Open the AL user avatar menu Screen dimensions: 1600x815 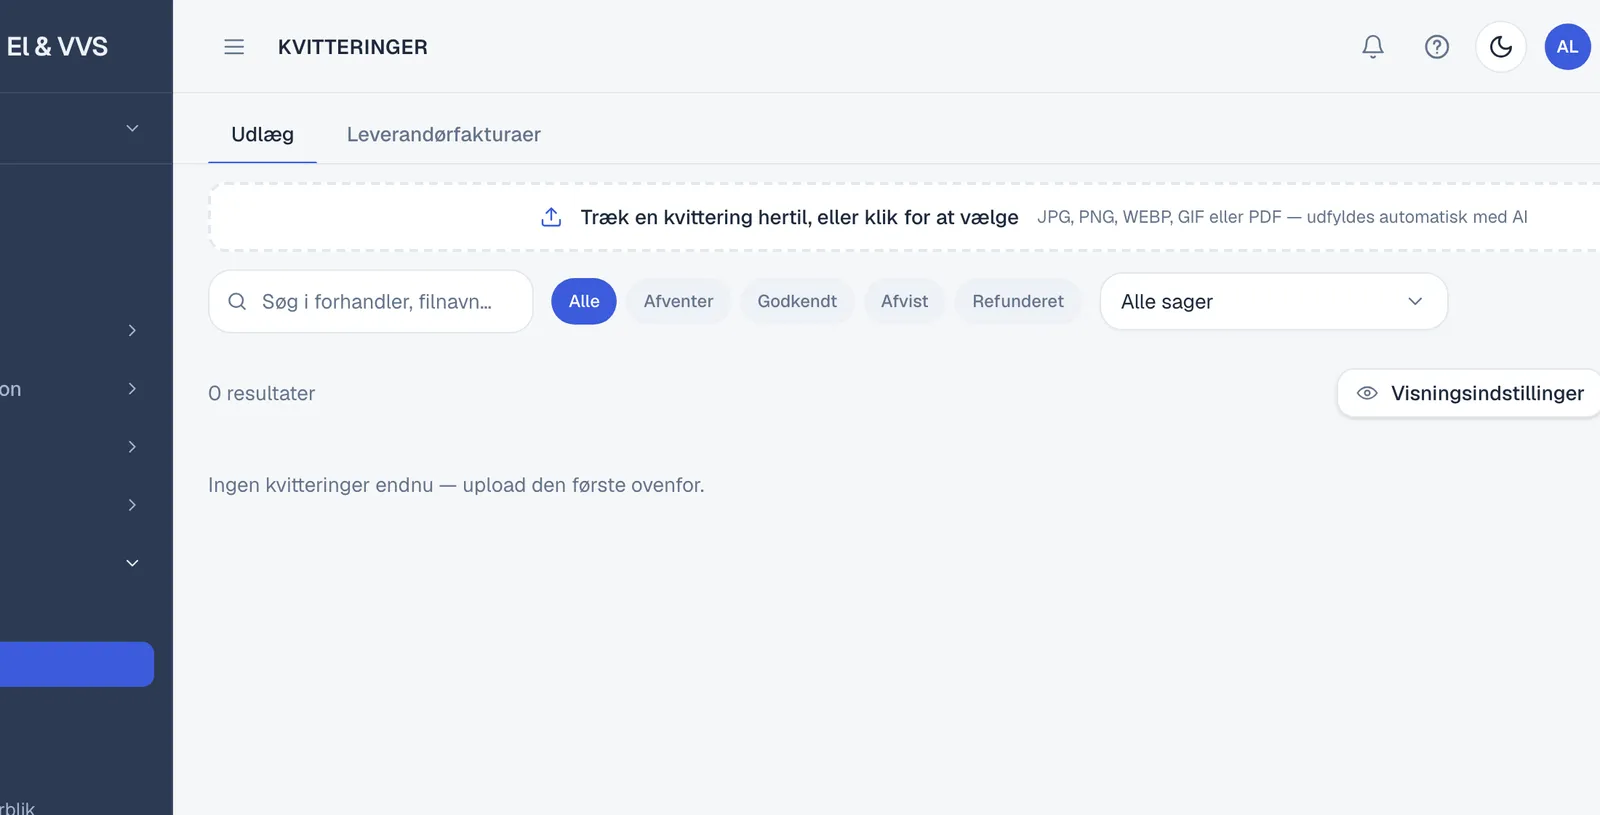1567,47
